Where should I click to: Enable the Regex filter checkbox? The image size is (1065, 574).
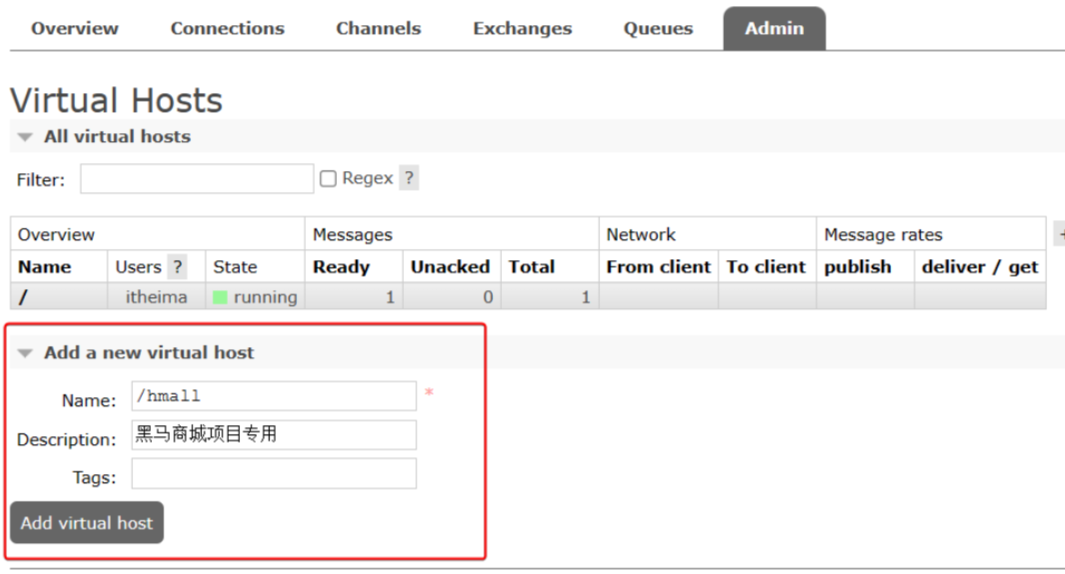point(328,179)
